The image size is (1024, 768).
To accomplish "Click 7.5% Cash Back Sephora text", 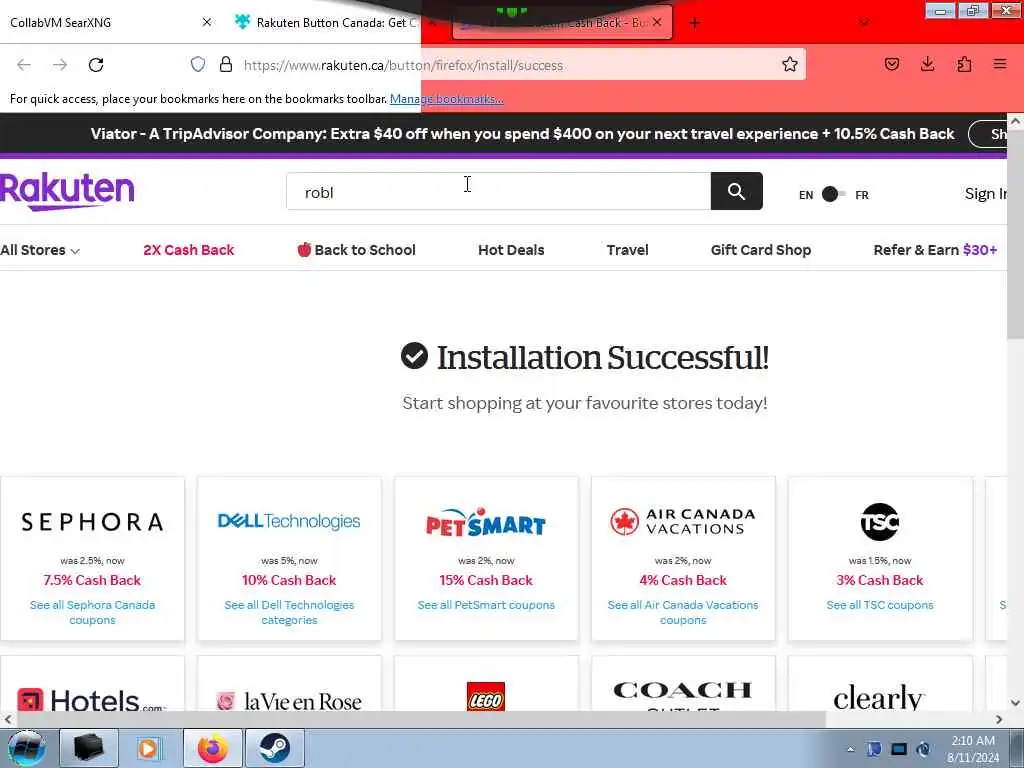I will 92,580.
